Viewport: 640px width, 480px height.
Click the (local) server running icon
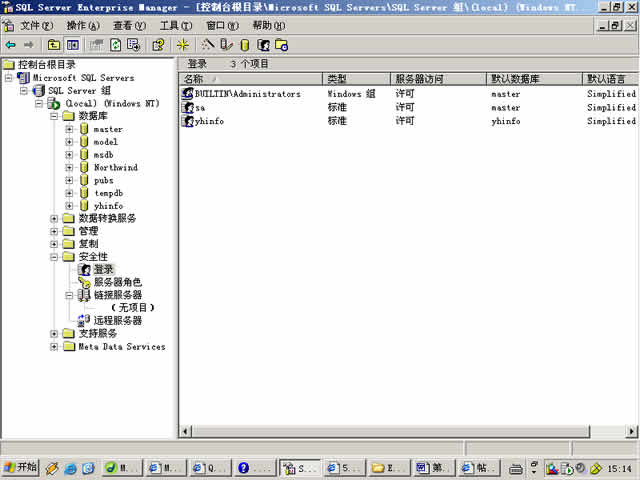click(53, 104)
